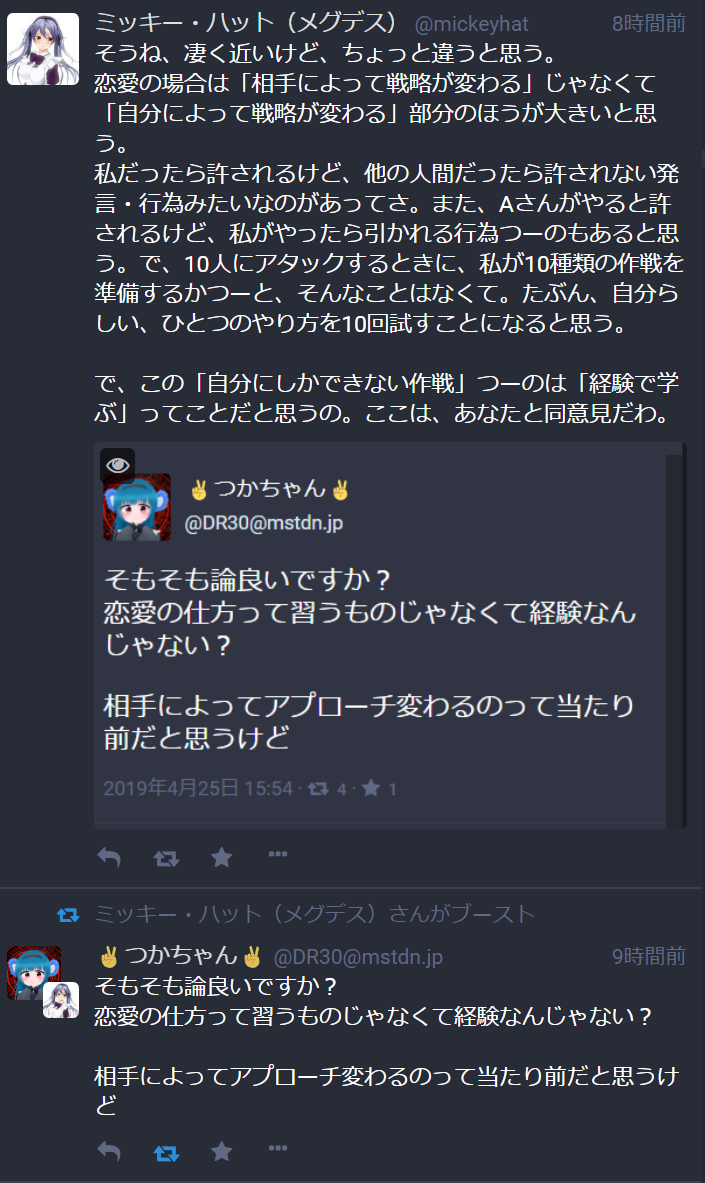This screenshot has height=1183, width=705.
Task: Reply to the つかちゃん boosted post
Action: [109, 1151]
